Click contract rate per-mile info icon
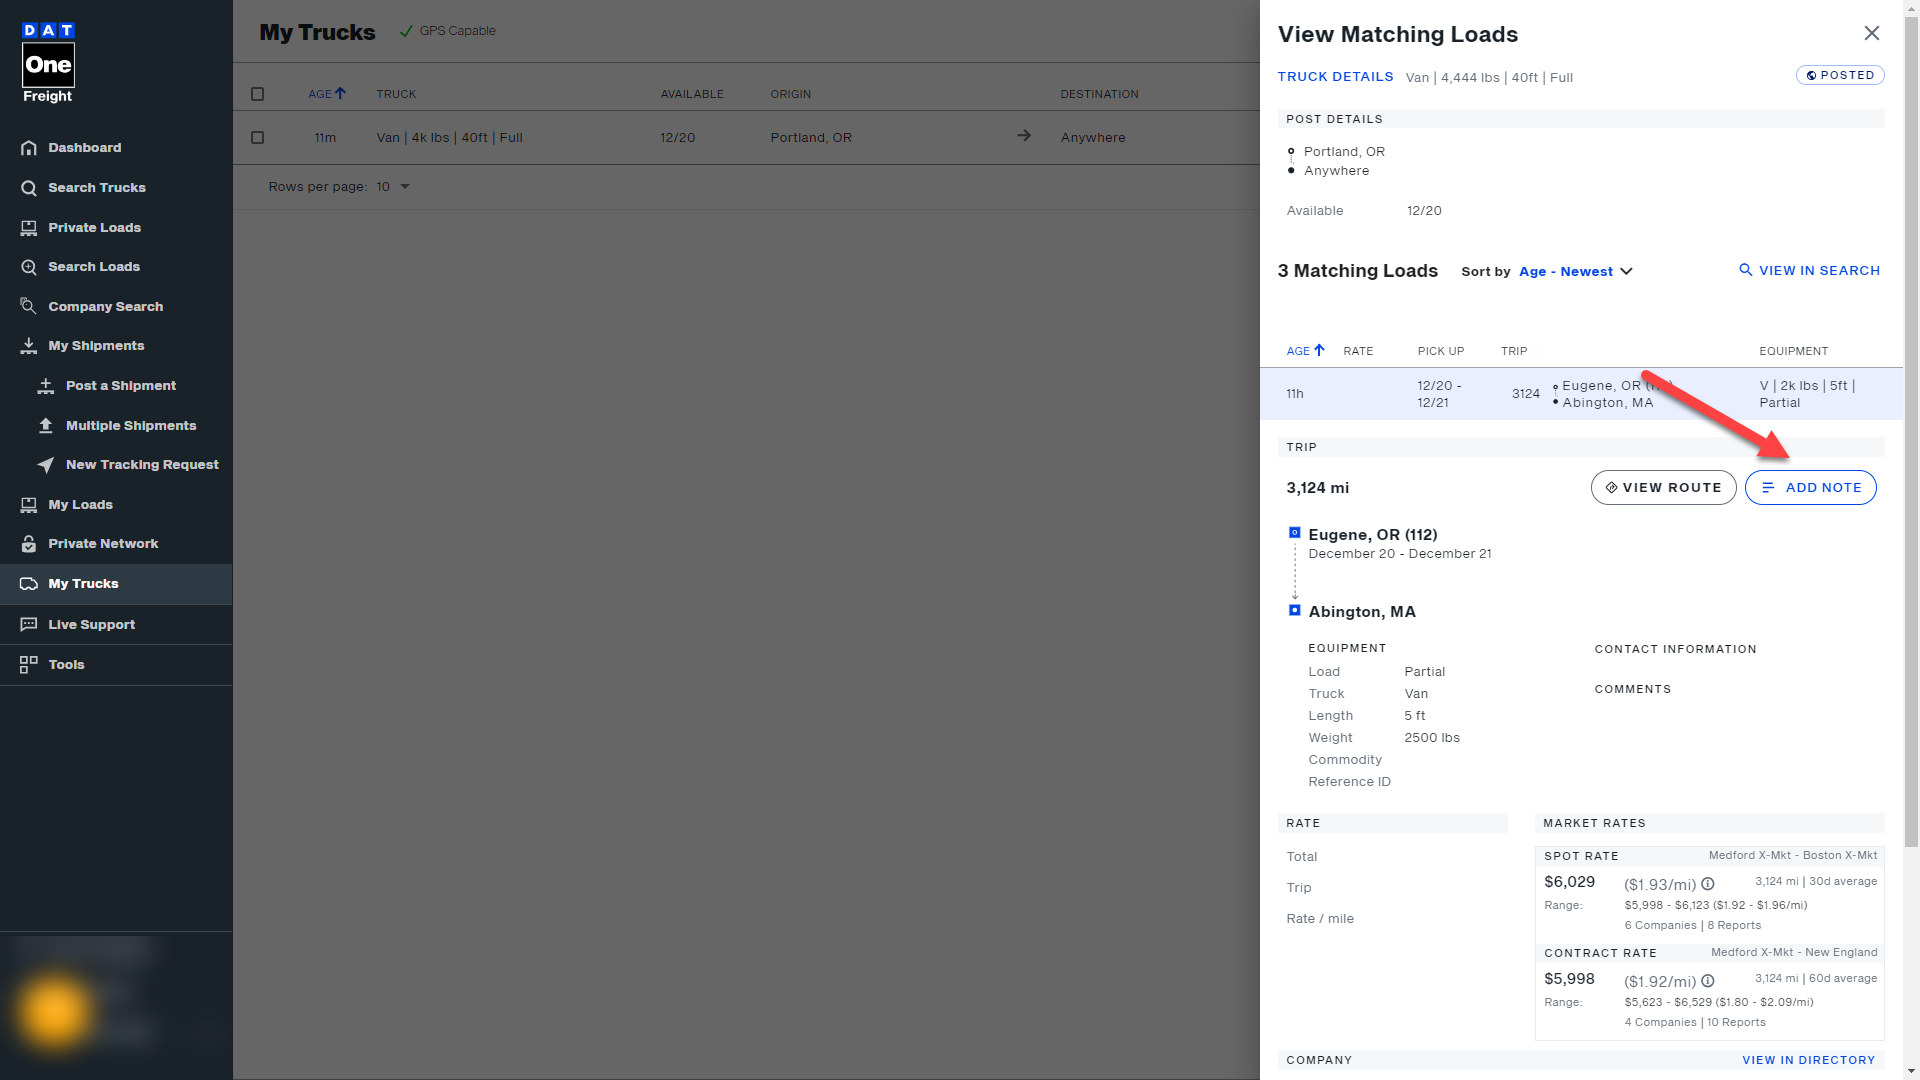1920x1080 pixels. (1708, 981)
